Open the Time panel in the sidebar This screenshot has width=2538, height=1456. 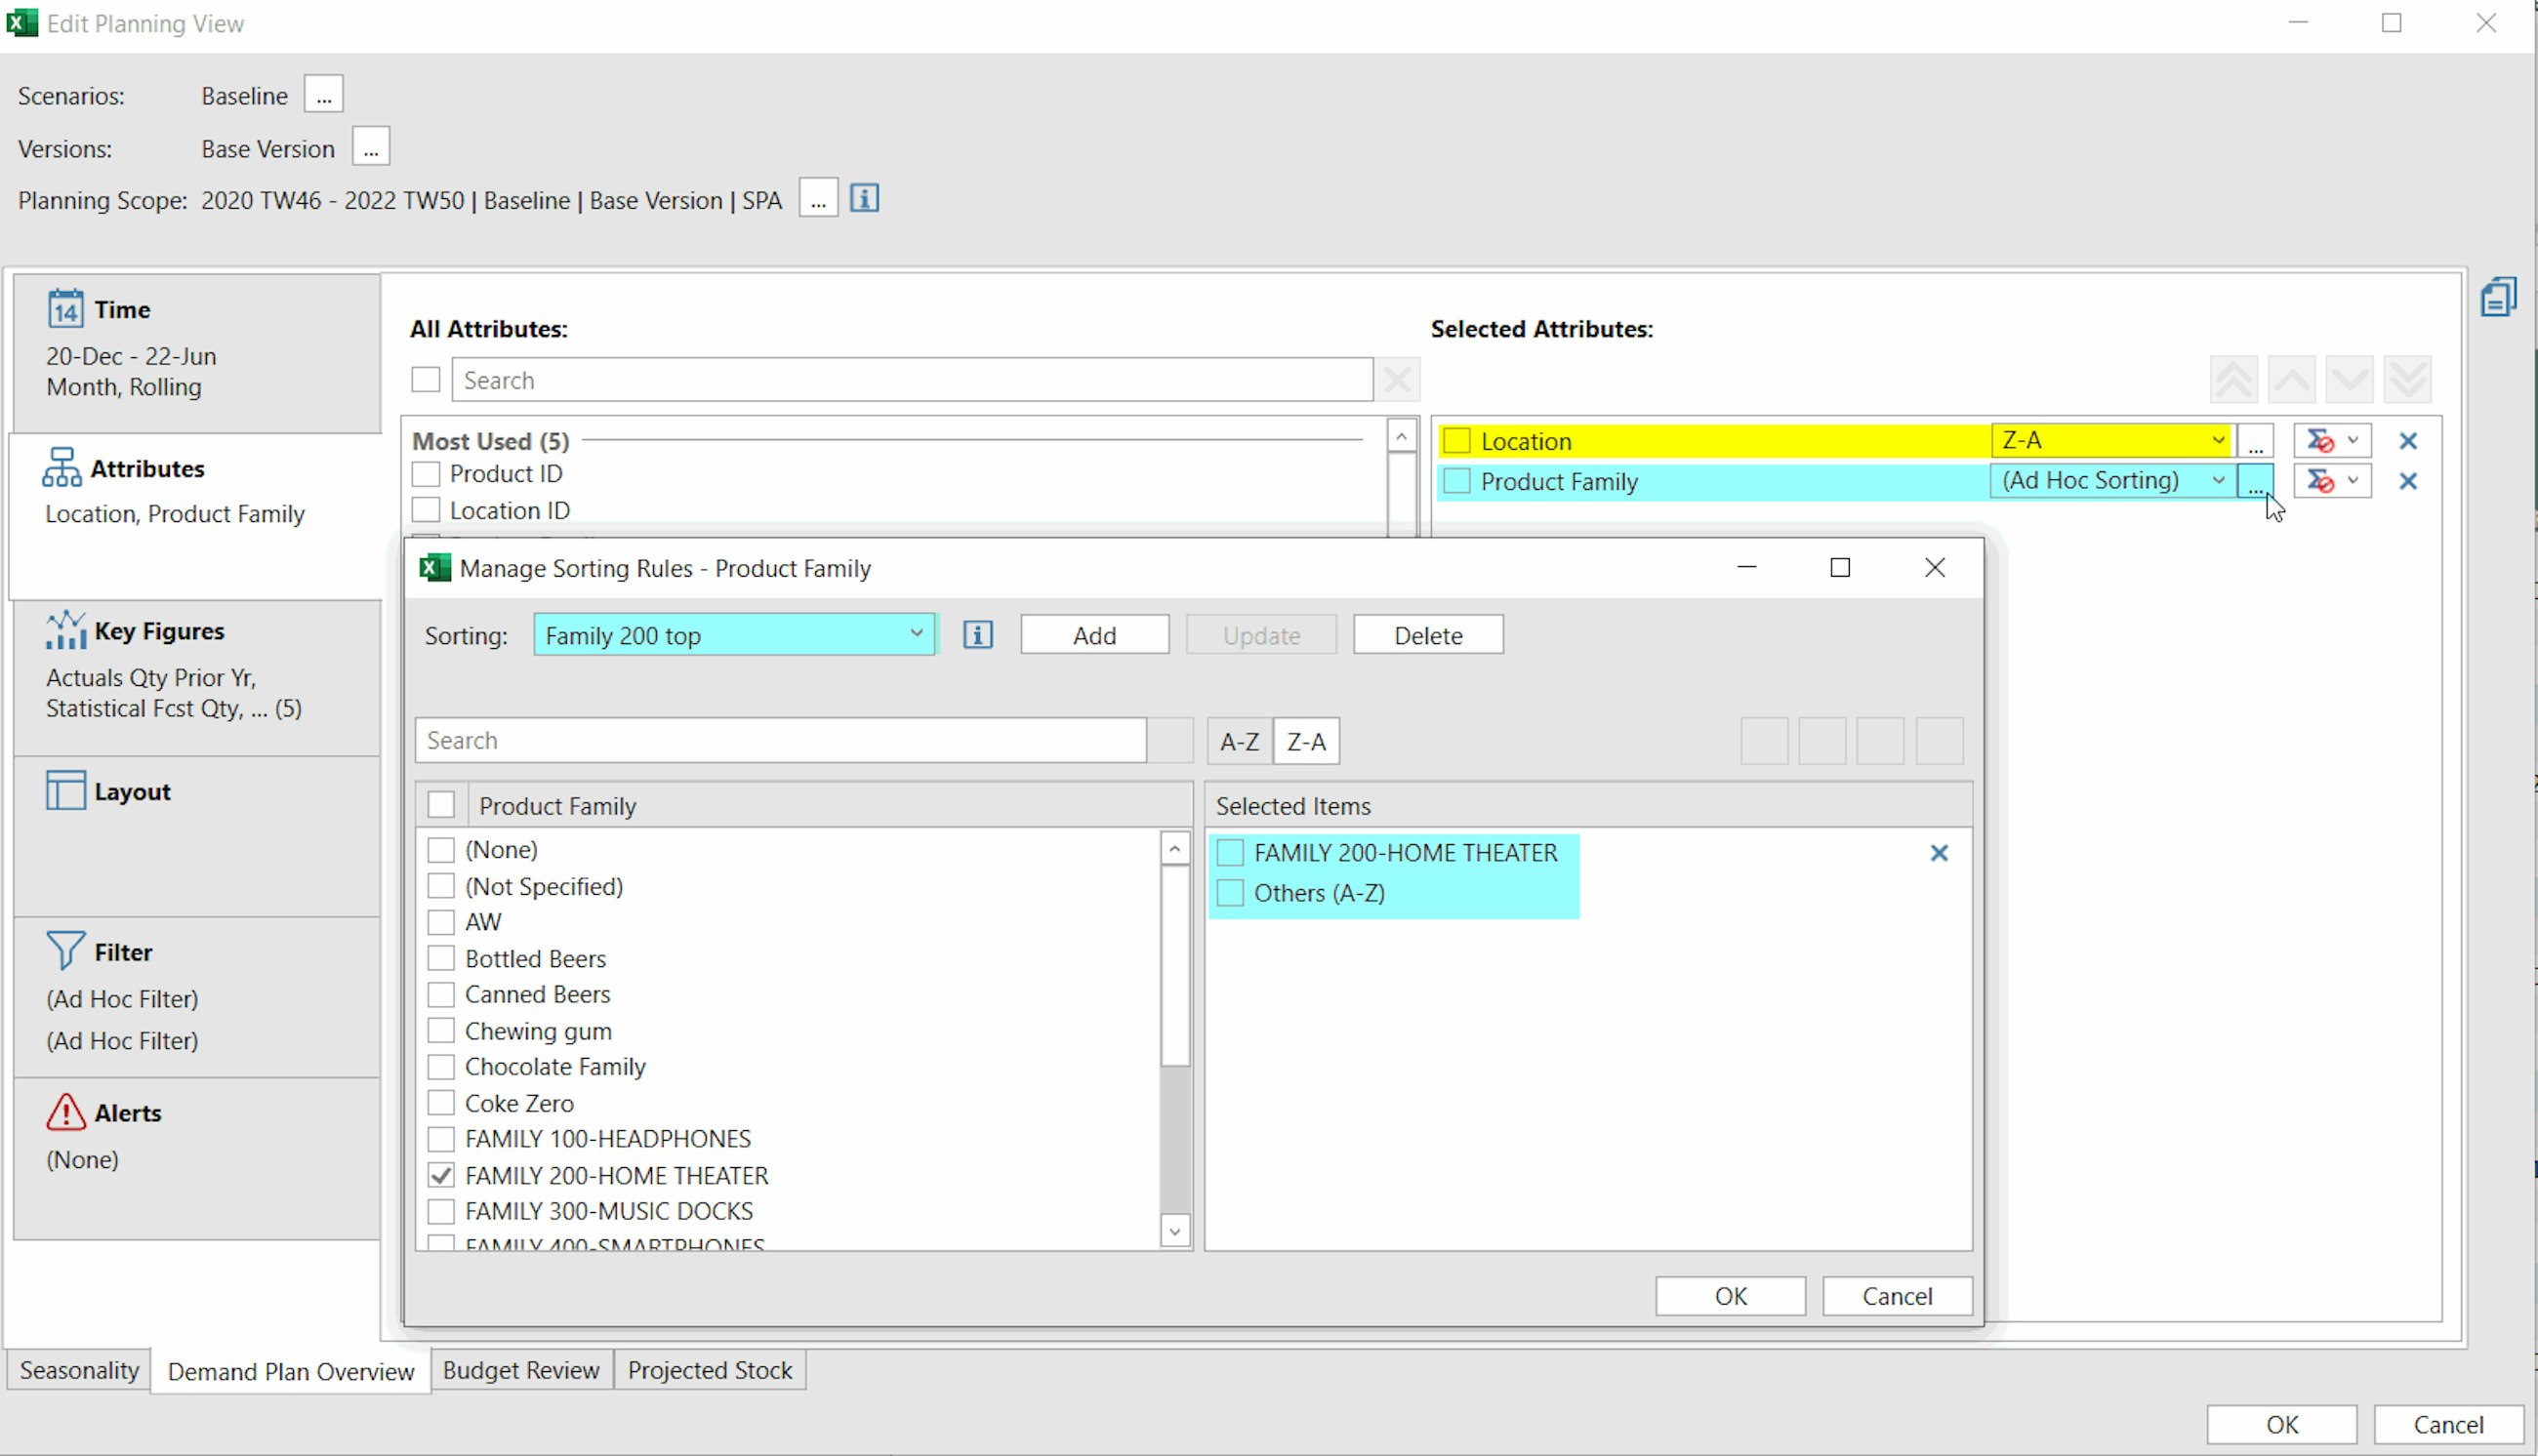(64, 309)
